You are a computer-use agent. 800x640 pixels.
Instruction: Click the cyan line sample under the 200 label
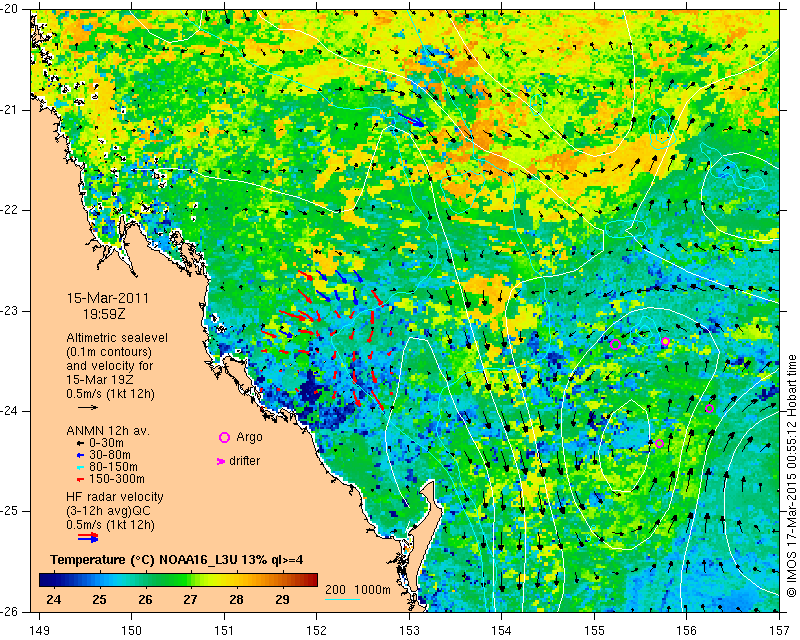pos(342,599)
